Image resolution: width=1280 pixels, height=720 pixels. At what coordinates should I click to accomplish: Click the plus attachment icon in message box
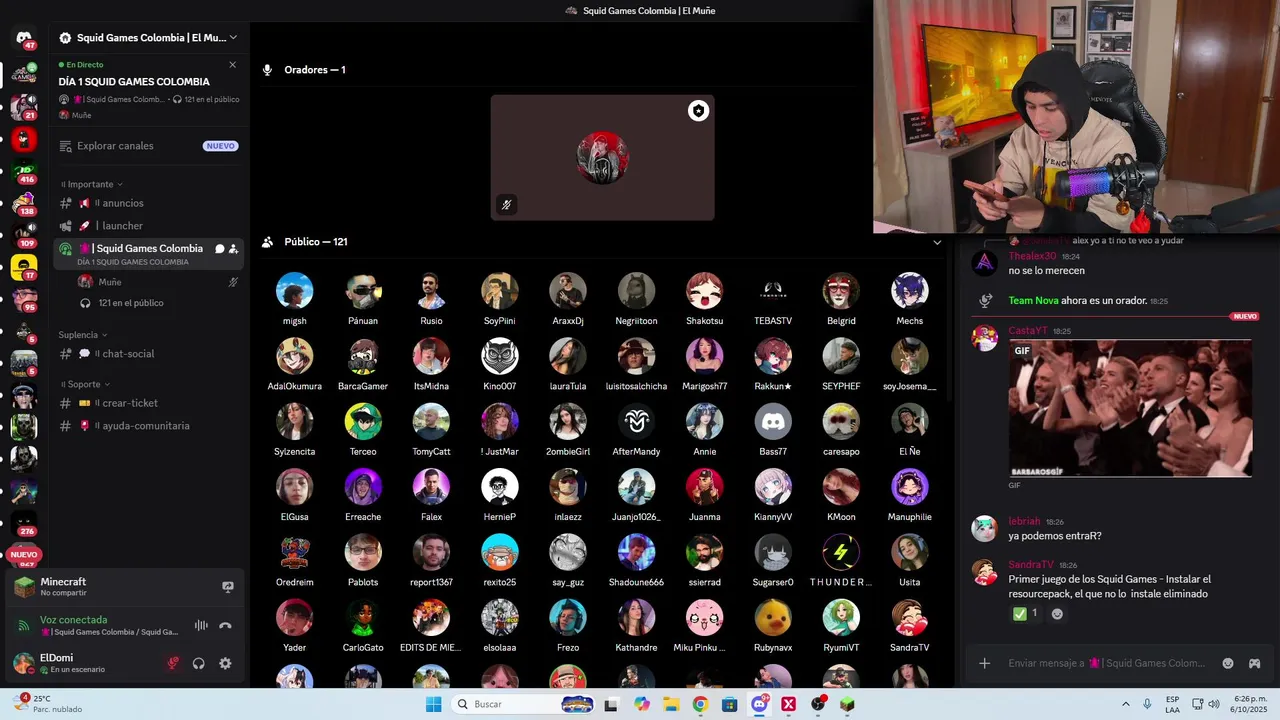click(984, 663)
